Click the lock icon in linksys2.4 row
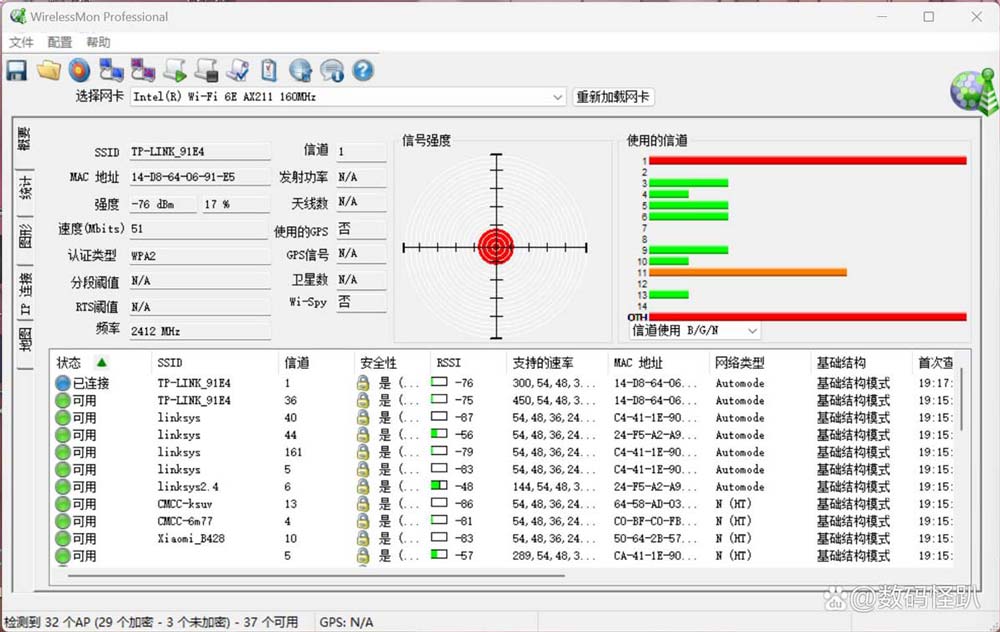Screen dimensions: 1000x632 tap(363, 487)
